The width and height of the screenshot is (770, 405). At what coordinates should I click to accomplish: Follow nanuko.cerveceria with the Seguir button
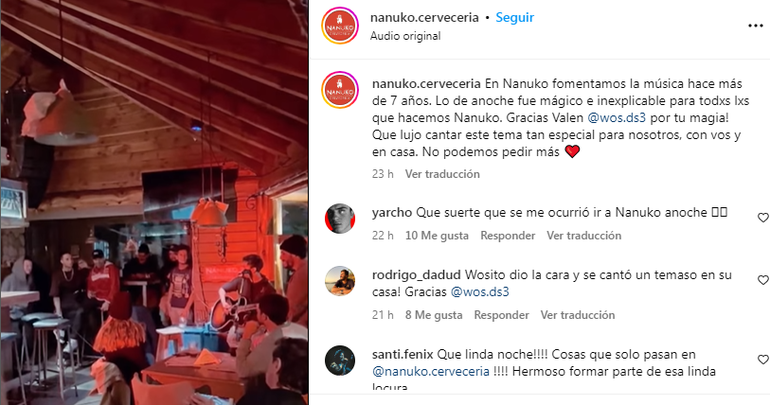pyautogui.click(x=514, y=18)
